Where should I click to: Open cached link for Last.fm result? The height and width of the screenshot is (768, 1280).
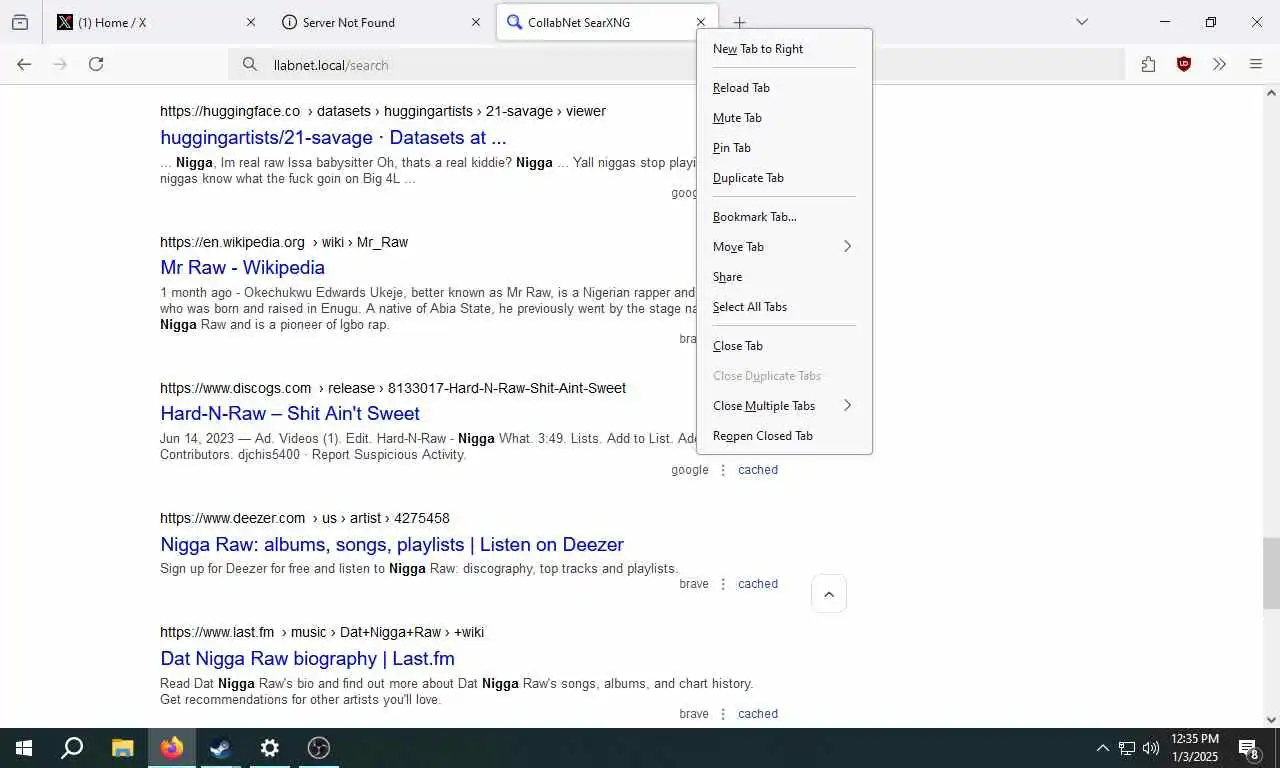pyautogui.click(x=758, y=714)
